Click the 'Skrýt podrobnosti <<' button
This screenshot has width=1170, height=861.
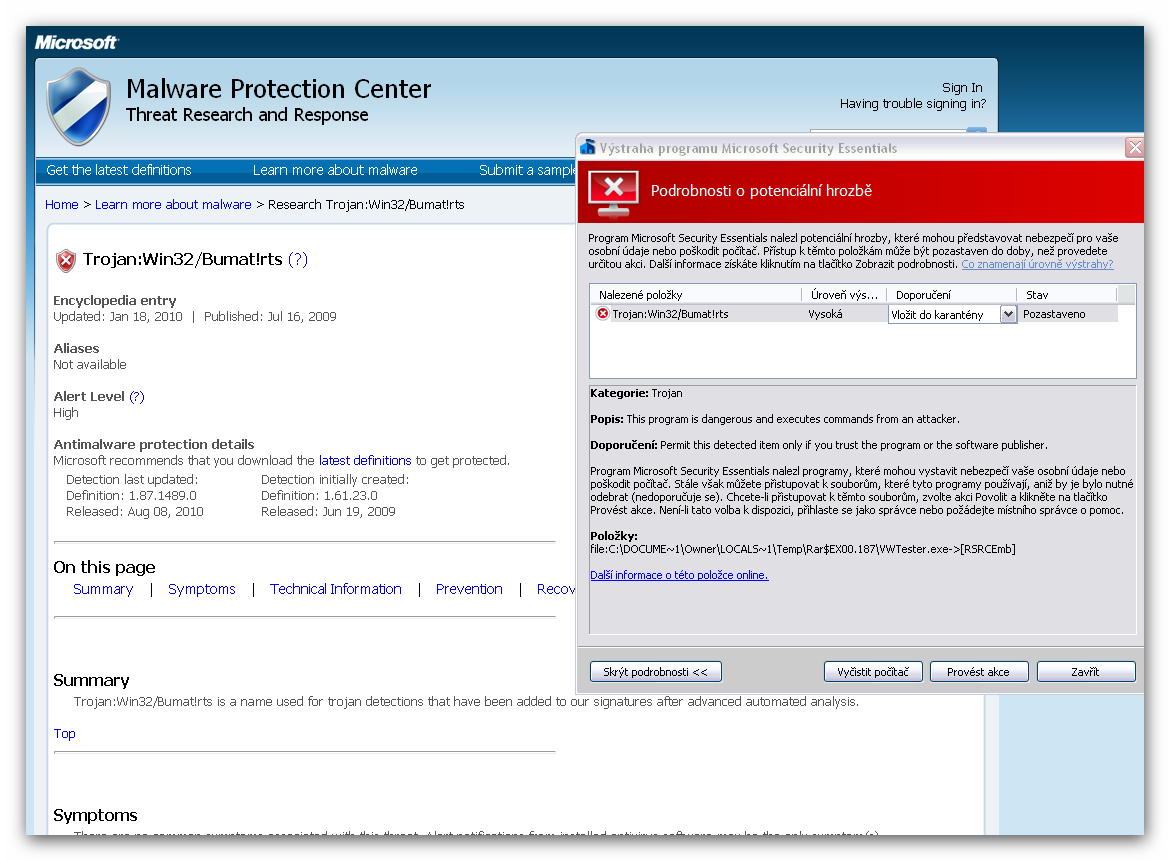[x=655, y=671]
